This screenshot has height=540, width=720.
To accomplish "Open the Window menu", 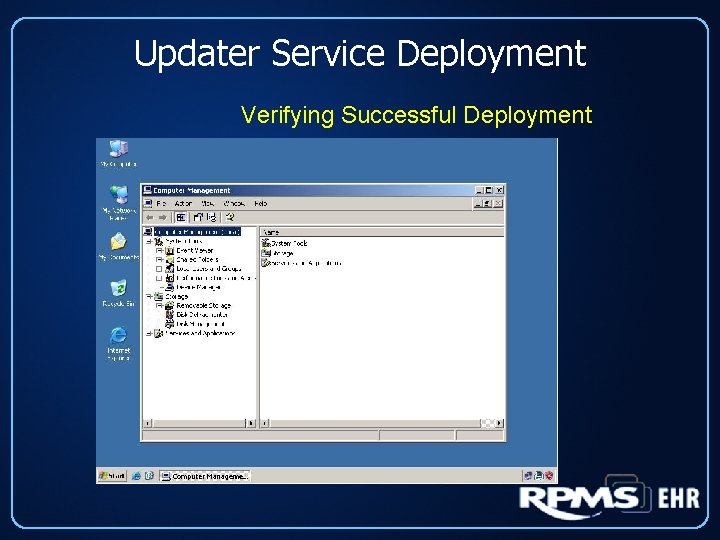I will click(x=234, y=203).
